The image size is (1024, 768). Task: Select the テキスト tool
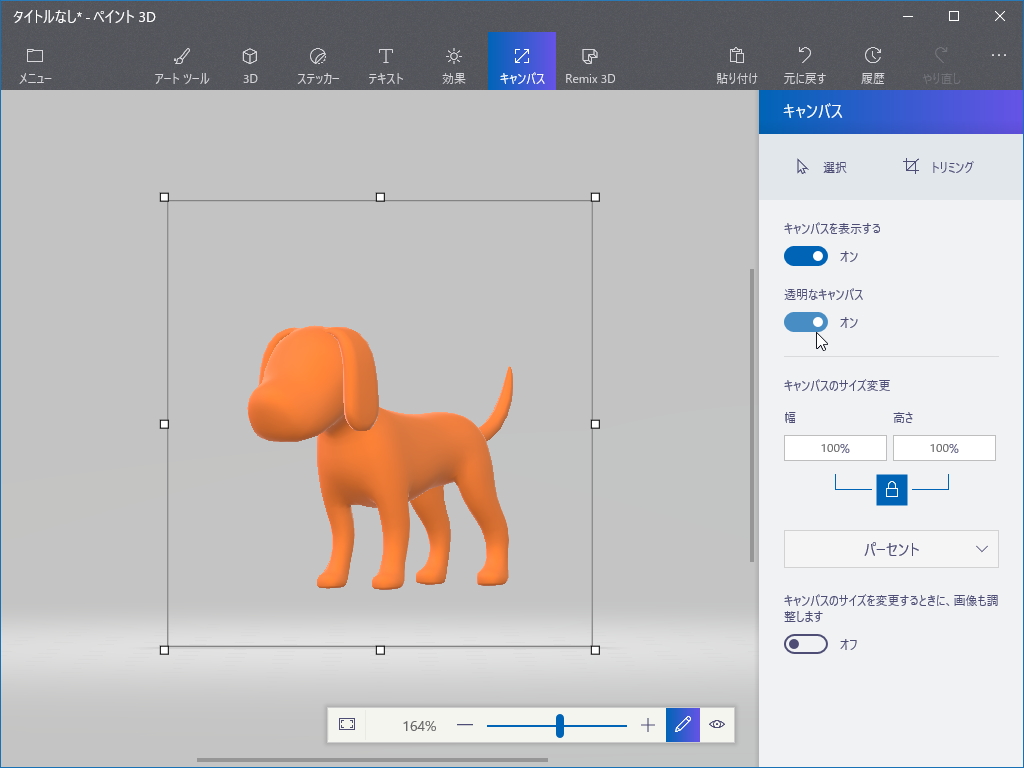(x=385, y=60)
